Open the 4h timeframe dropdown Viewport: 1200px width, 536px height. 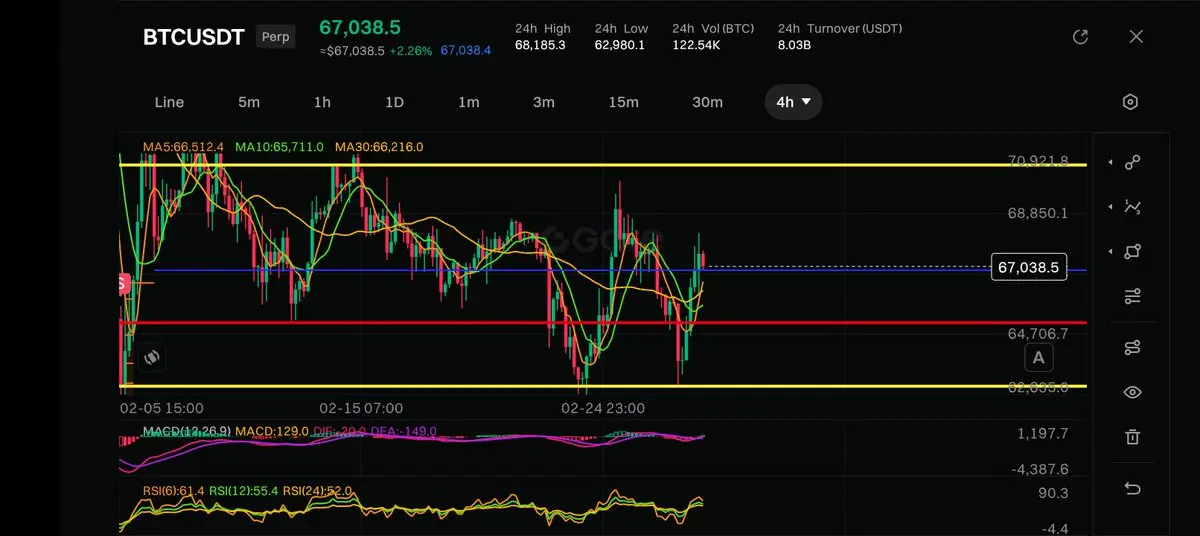coord(793,102)
